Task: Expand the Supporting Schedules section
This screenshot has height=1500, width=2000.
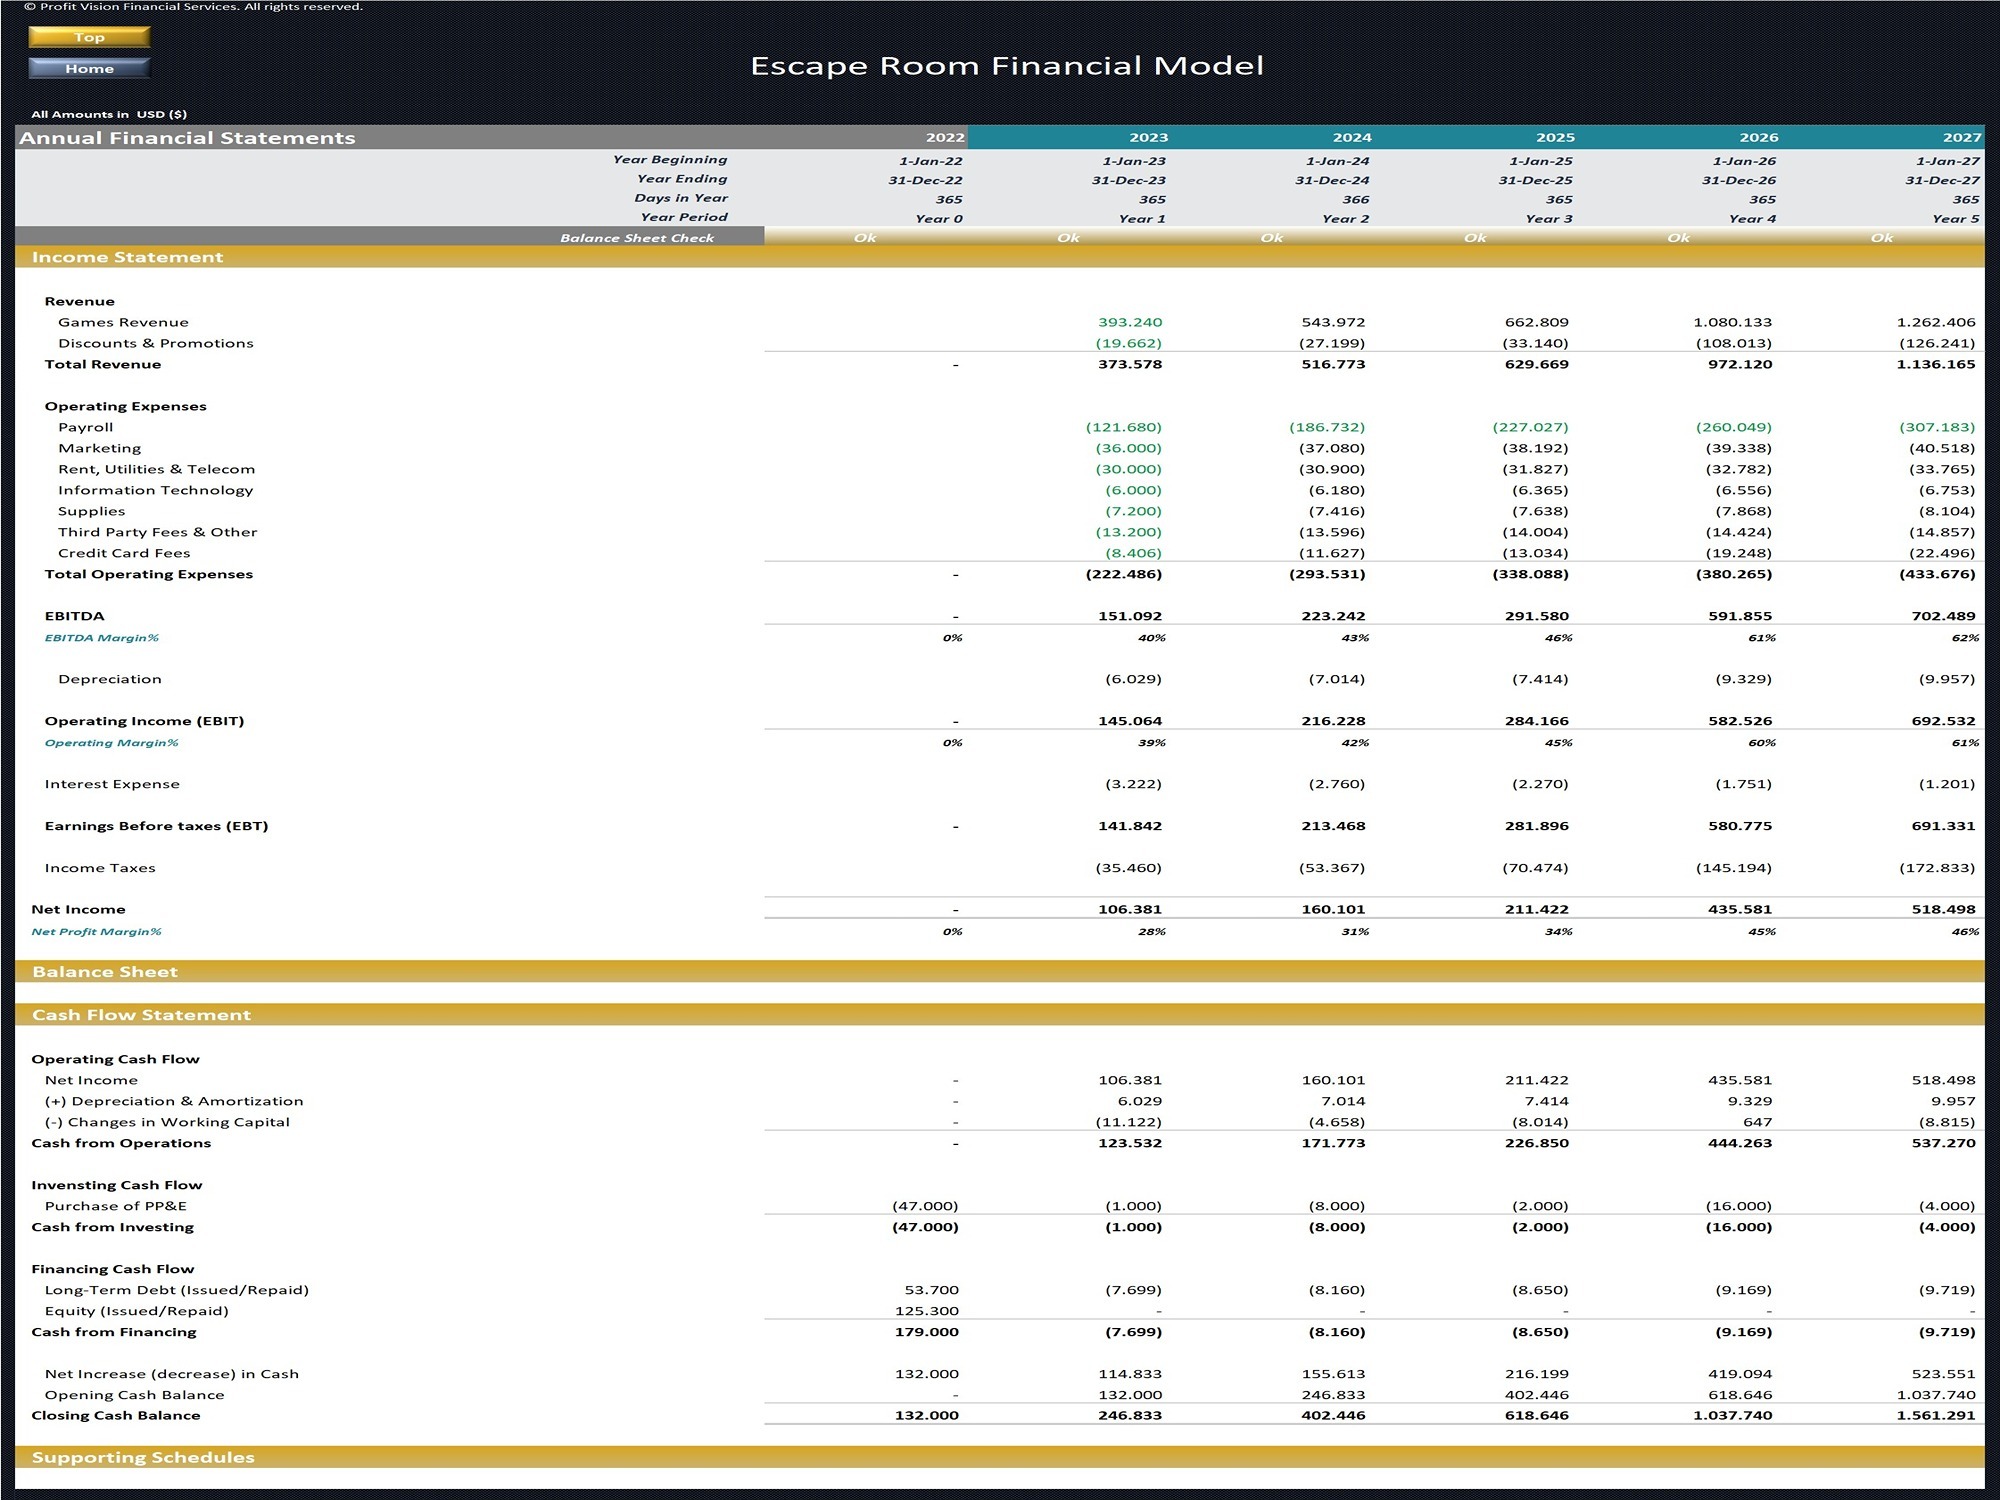Action: [142, 1457]
